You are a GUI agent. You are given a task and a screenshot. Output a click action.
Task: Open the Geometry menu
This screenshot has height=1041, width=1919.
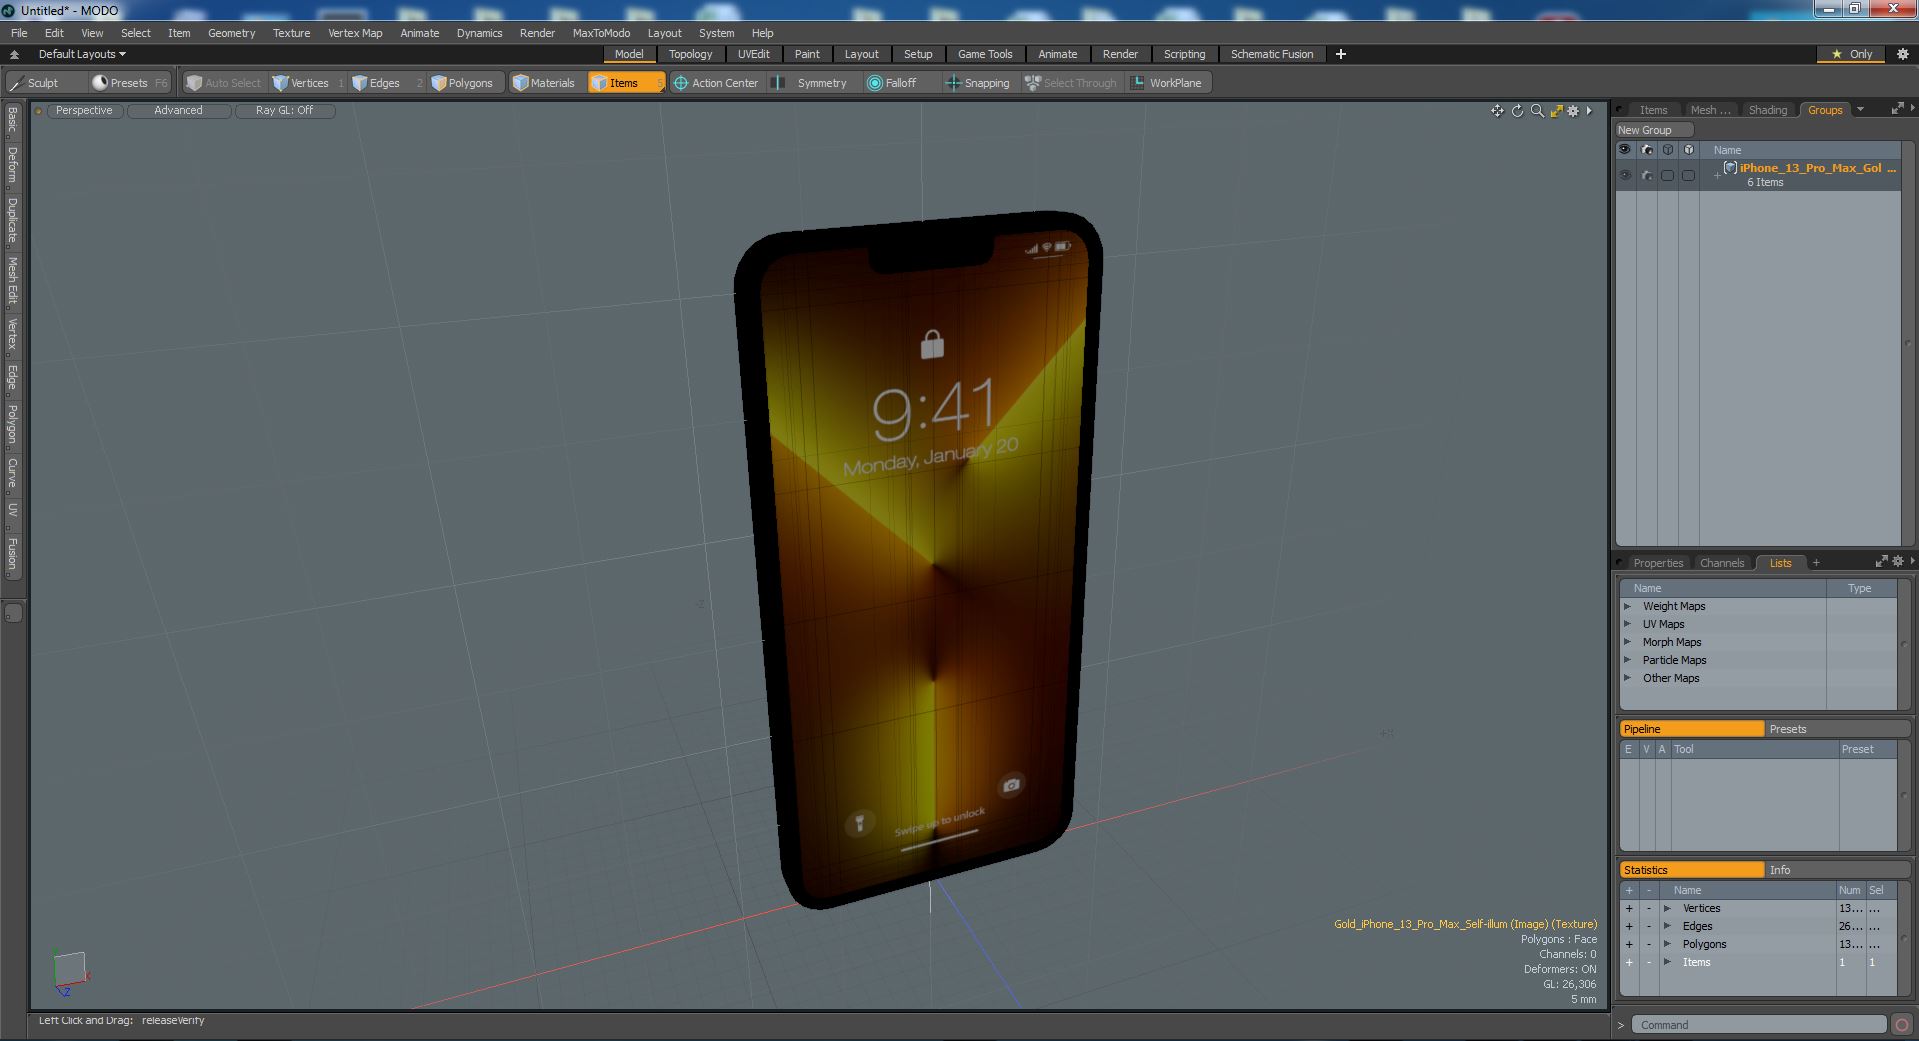point(231,33)
